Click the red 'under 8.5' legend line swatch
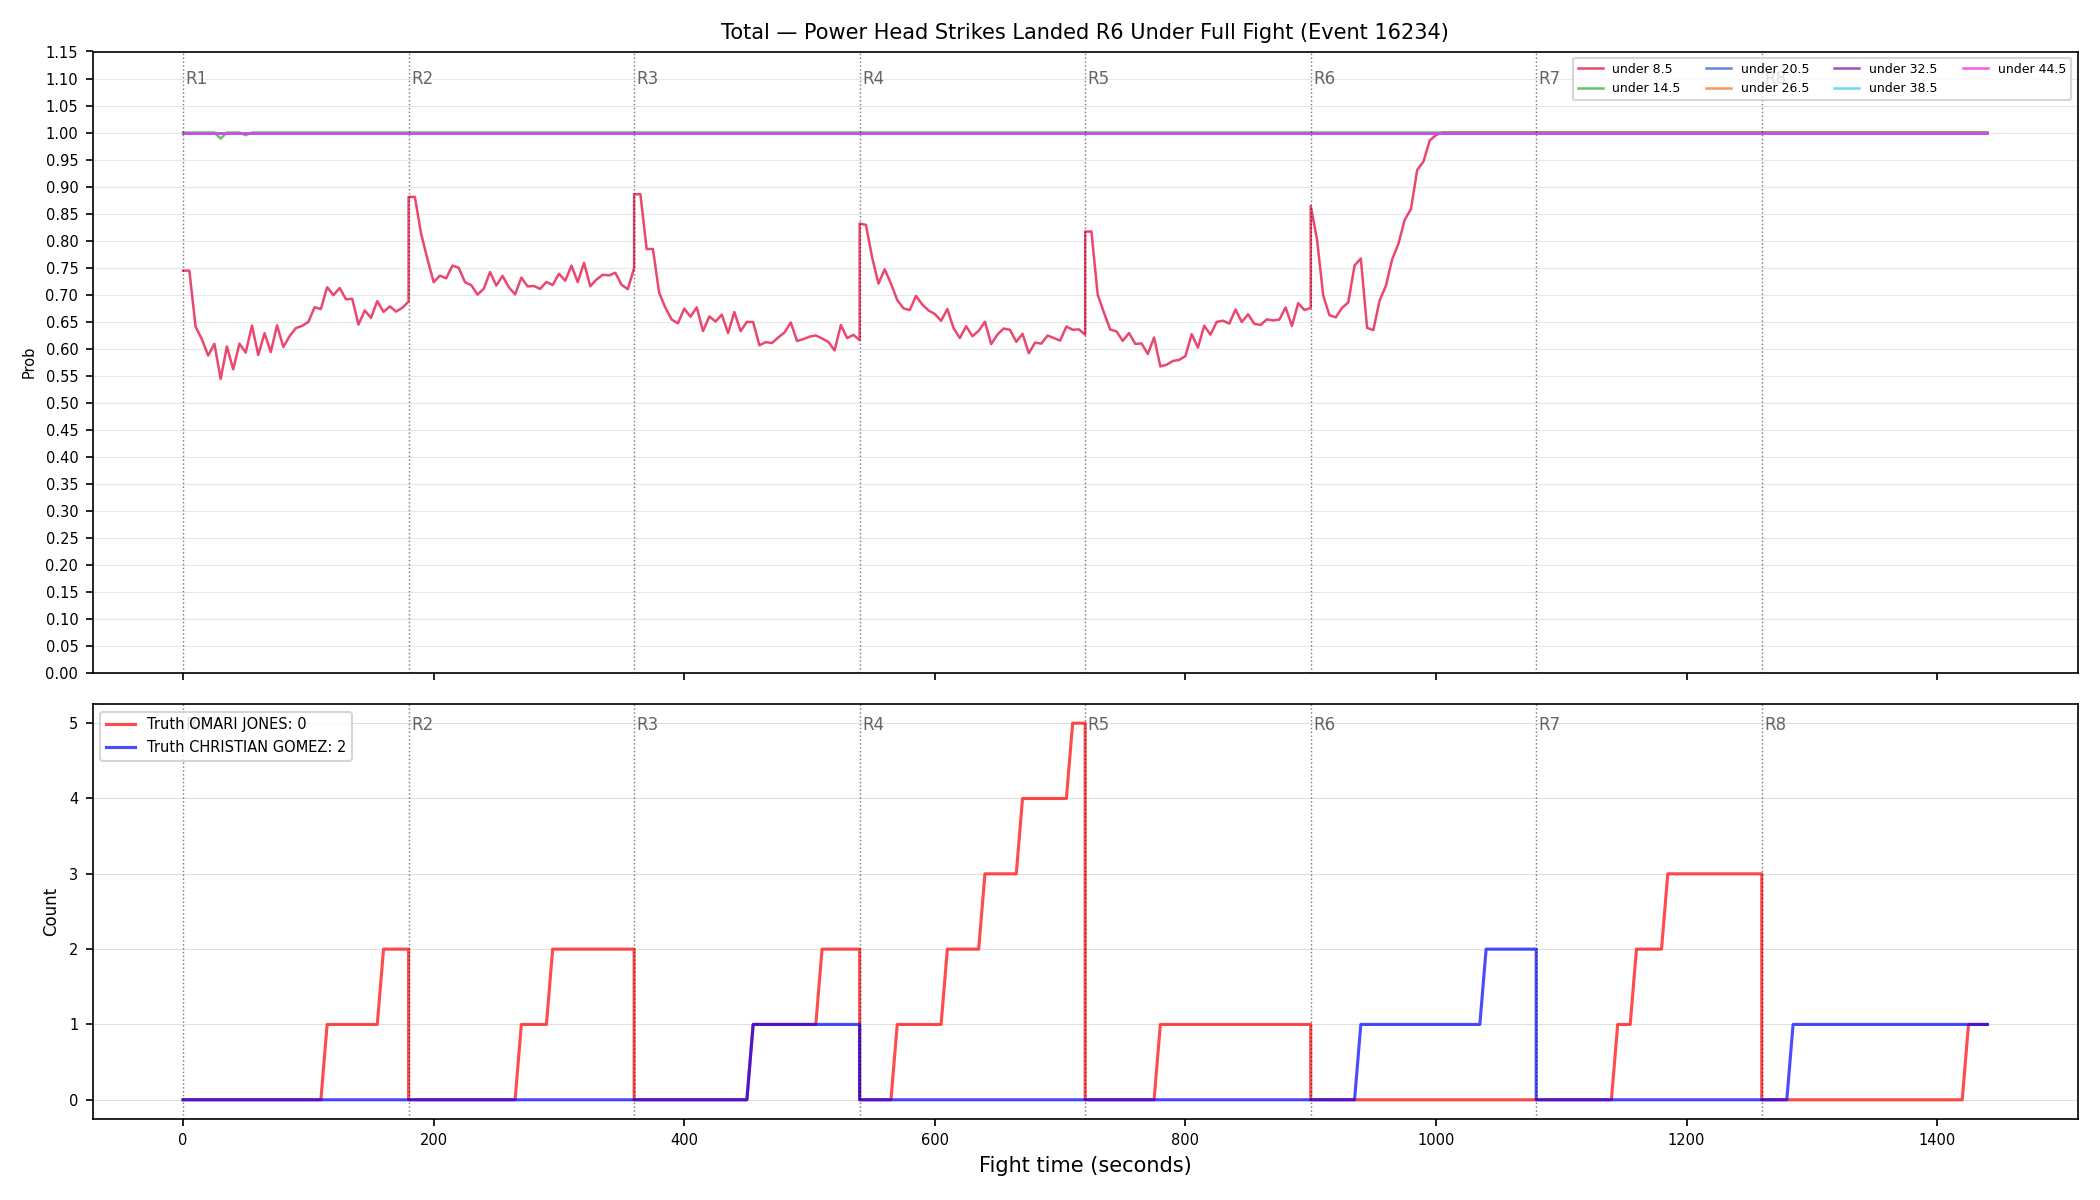 [x=1590, y=69]
